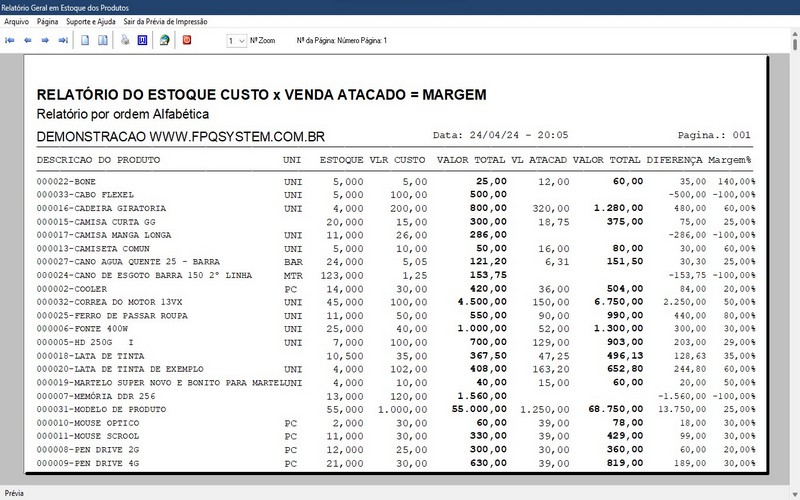Click the vertical scrollbar up arrow
Image resolution: width=800 pixels, height=500 pixels.
pyautogui.click(x=795, y=33)
